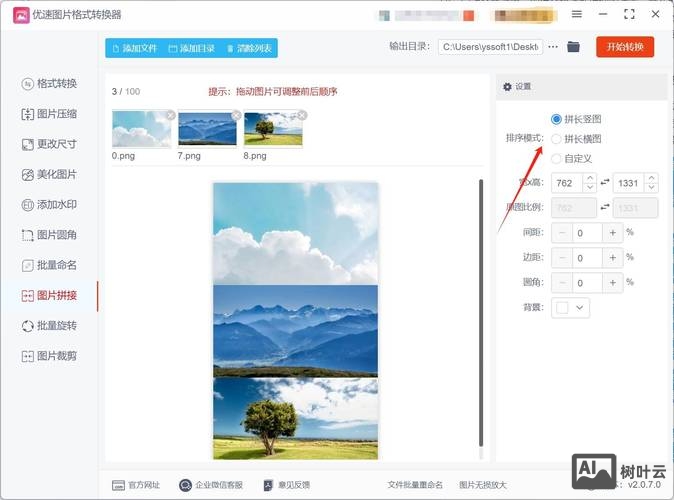The height and width of the screenshot is (500, 674).
Task: Select the 图片拼接 image stitching section
Action: pos(49,295)
